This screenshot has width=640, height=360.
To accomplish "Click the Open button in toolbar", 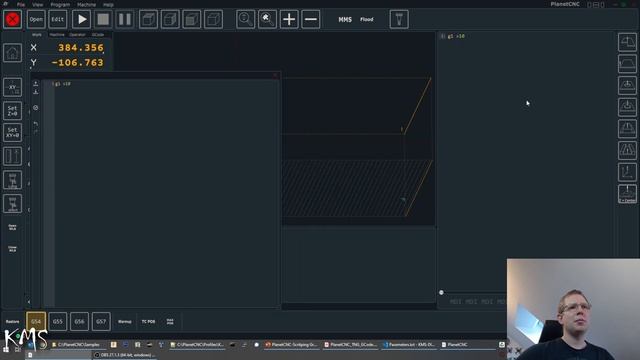I will tap(36, 19).
